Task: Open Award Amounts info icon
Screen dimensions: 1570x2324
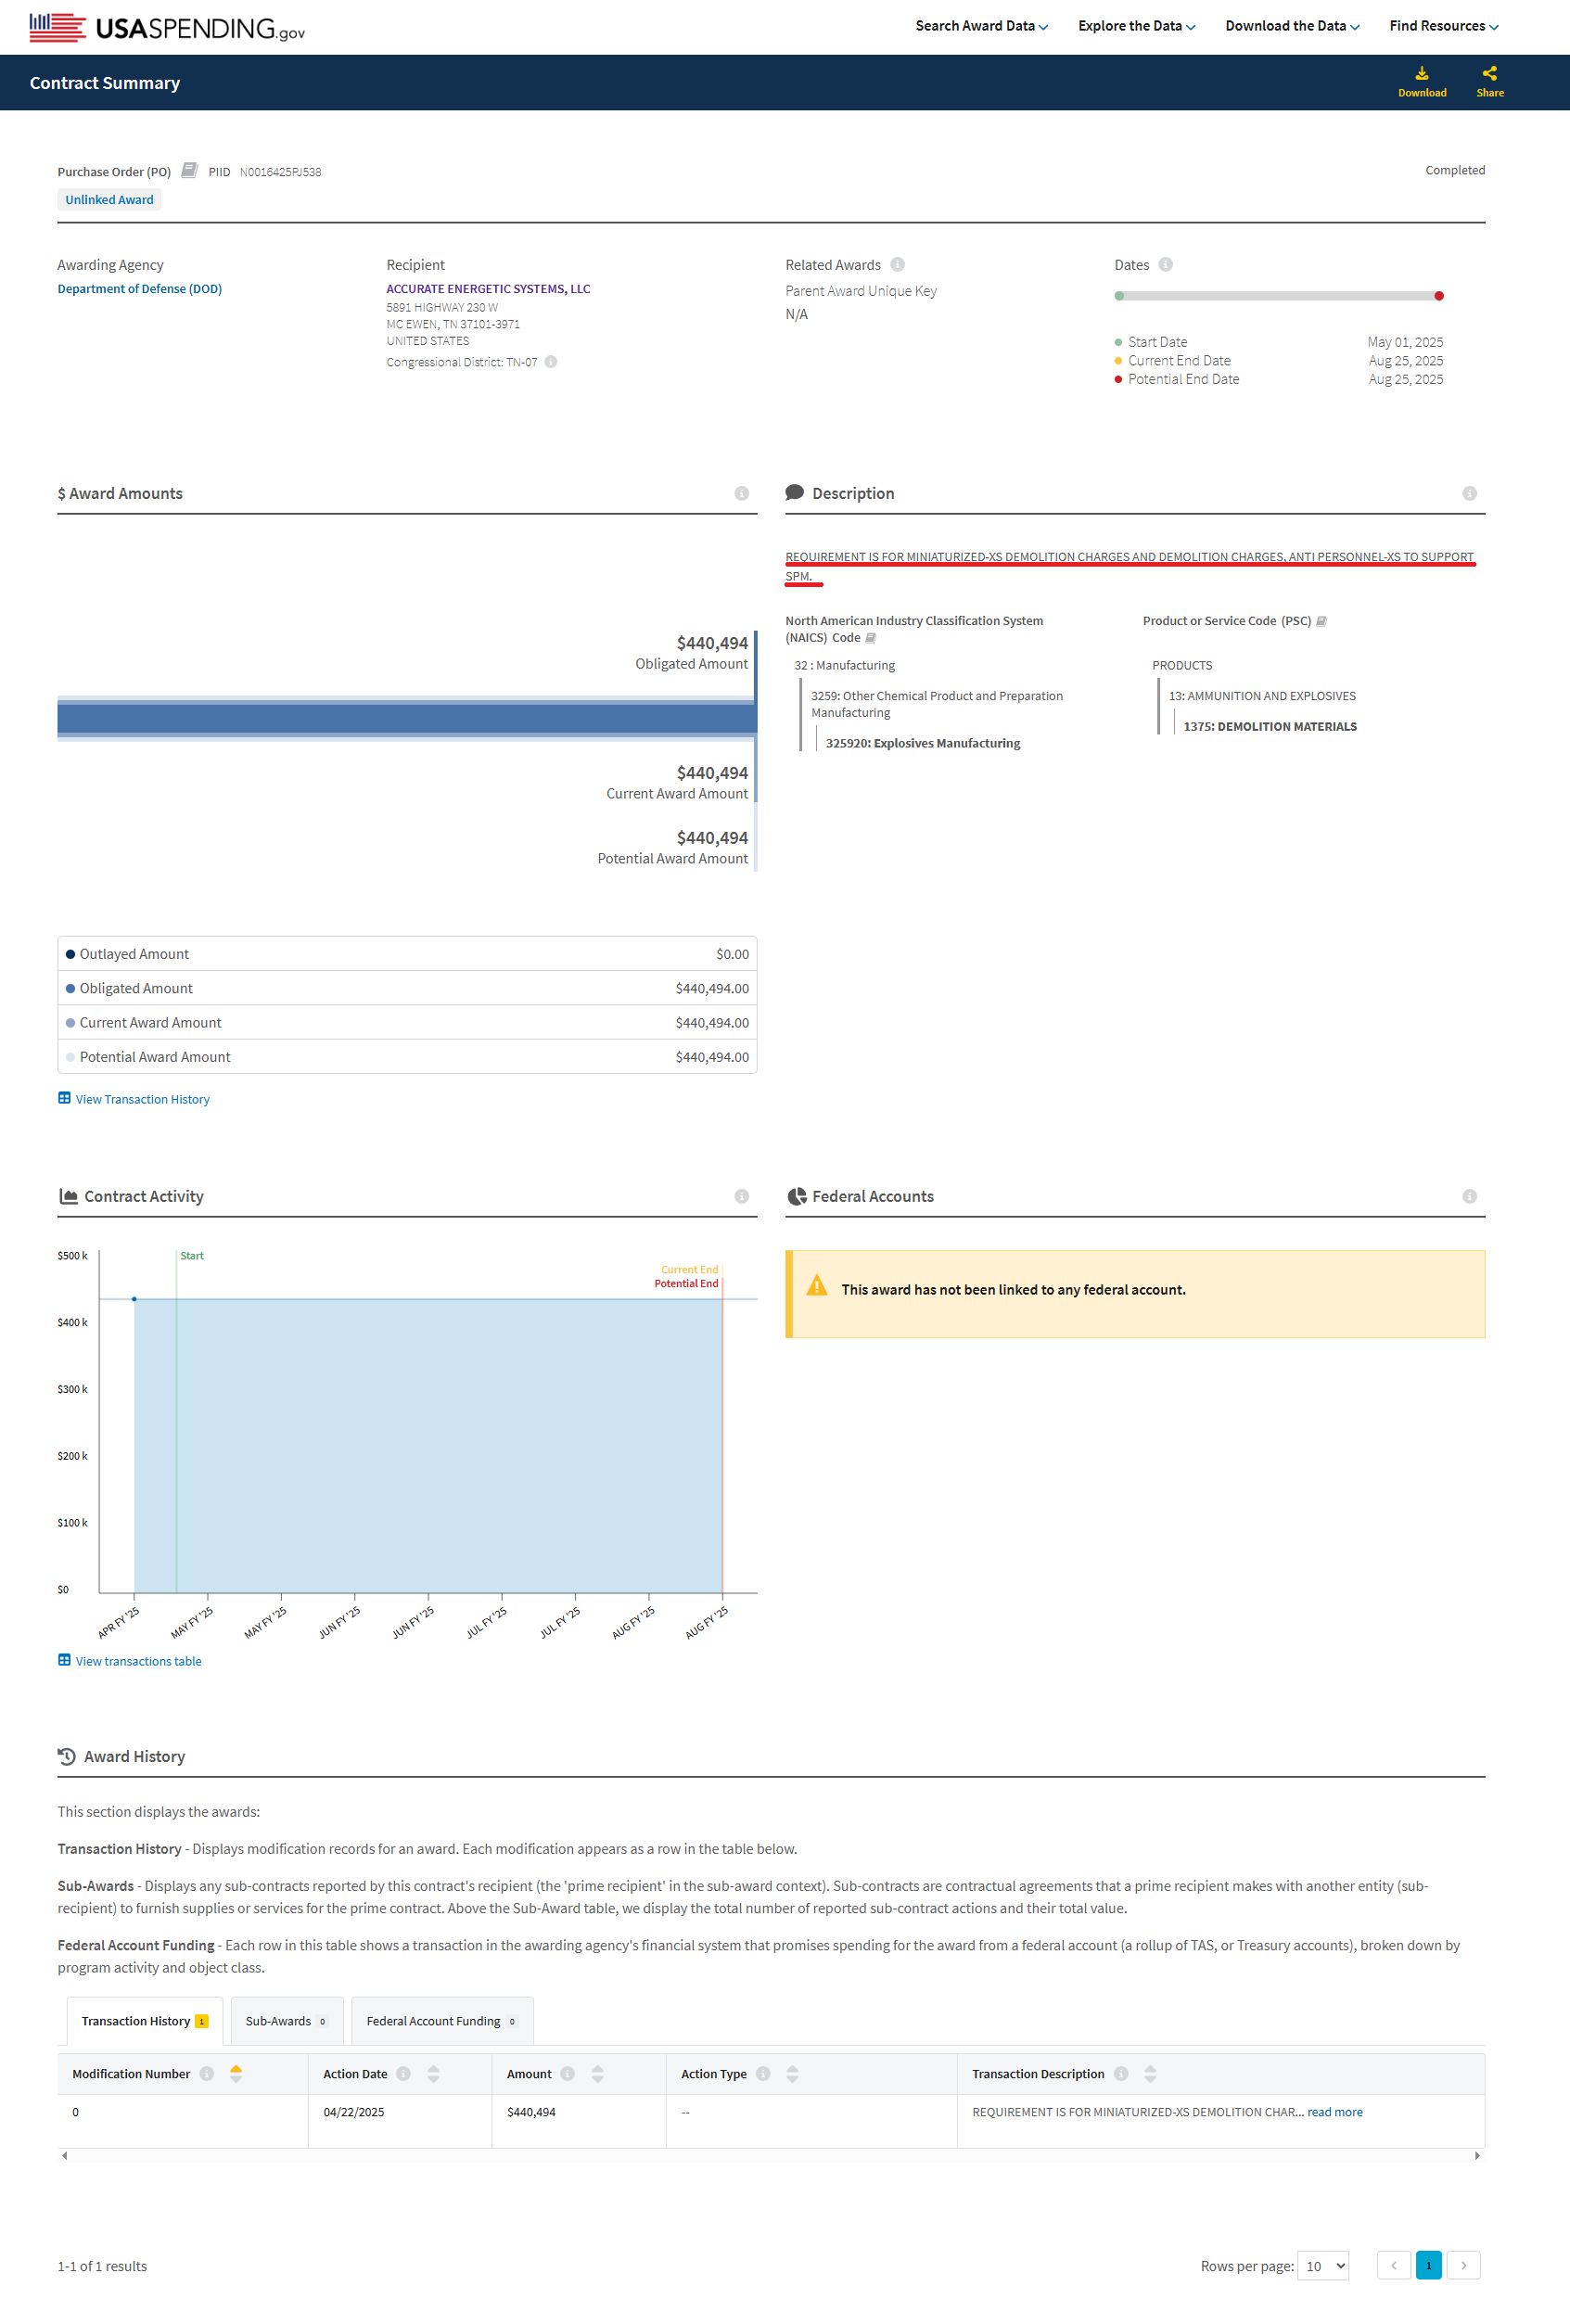Action: click(x=741, y=493)
